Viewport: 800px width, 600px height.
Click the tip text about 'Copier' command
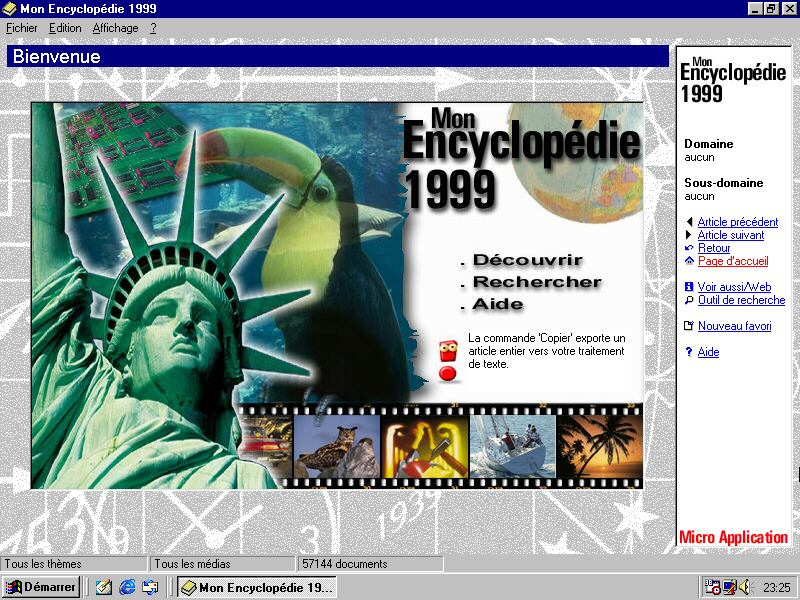(x=546, y=351)
